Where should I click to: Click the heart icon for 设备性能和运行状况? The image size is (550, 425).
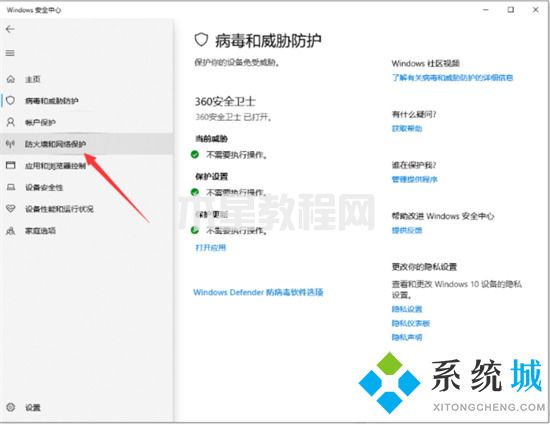(x=11, y=209)
